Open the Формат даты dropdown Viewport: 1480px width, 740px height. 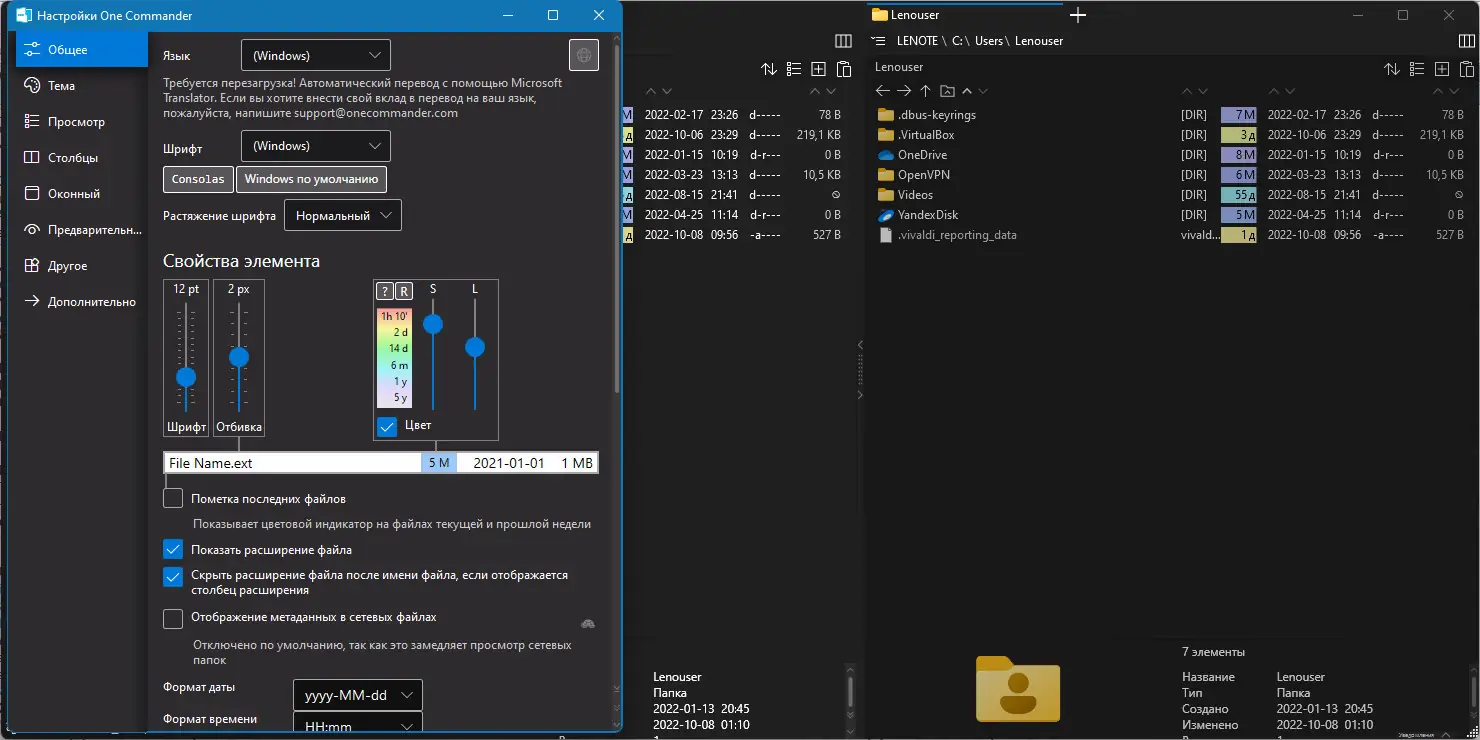pos(357,694)
